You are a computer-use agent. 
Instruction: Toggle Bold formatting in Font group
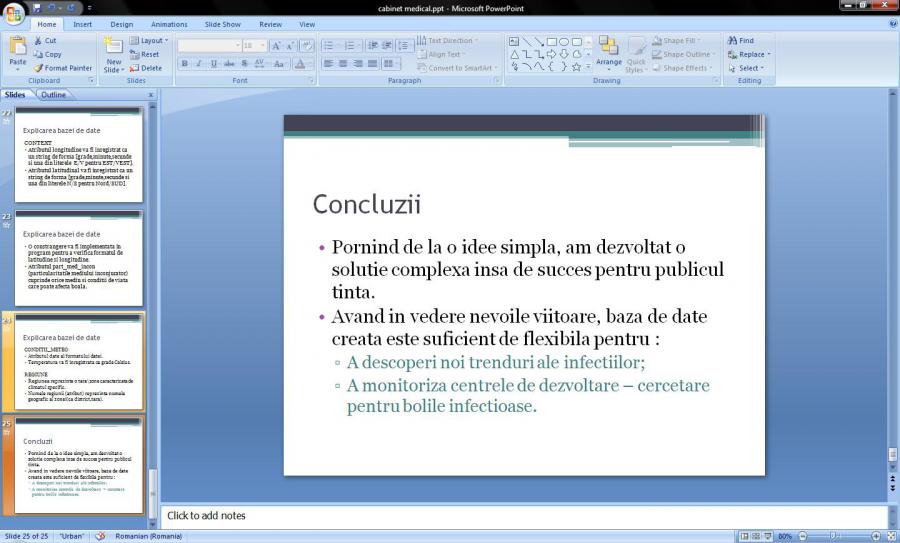185,64
